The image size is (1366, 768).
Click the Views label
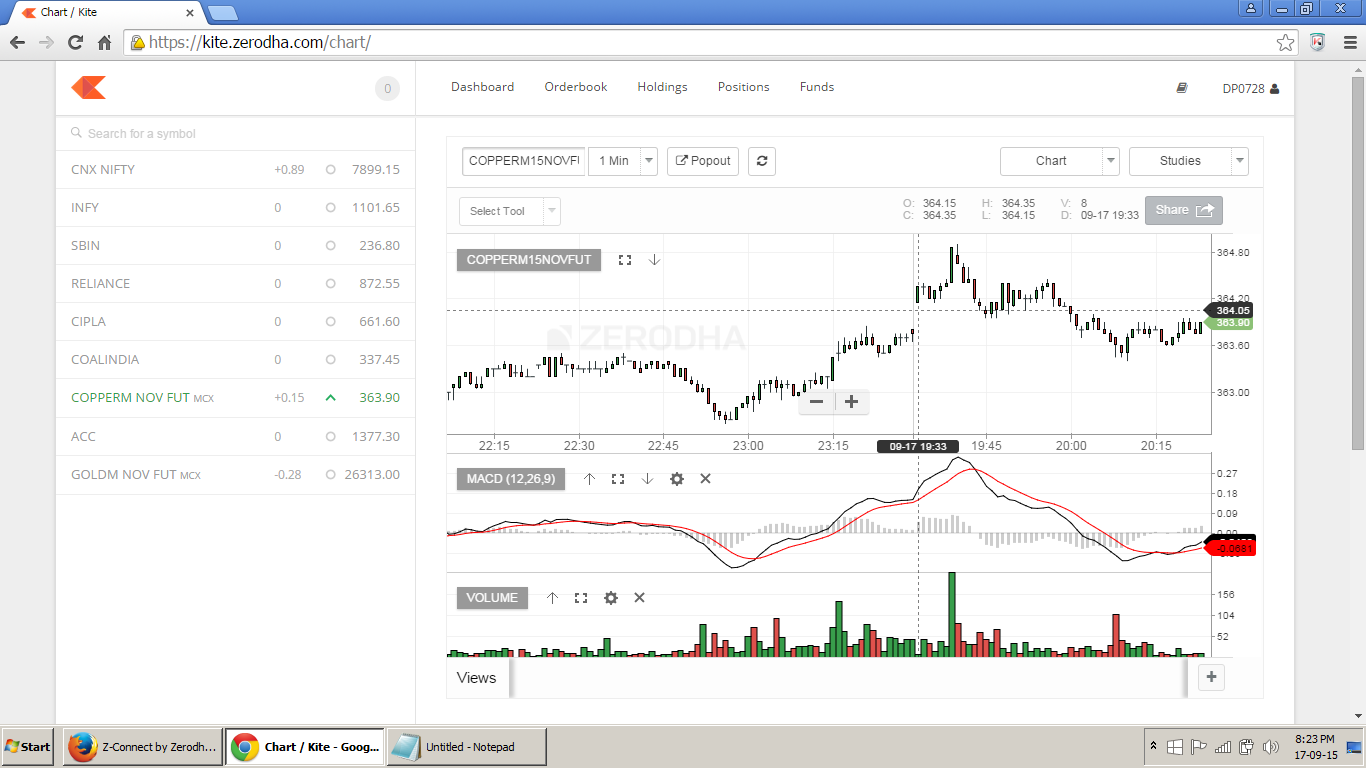(x=476, y=678)
